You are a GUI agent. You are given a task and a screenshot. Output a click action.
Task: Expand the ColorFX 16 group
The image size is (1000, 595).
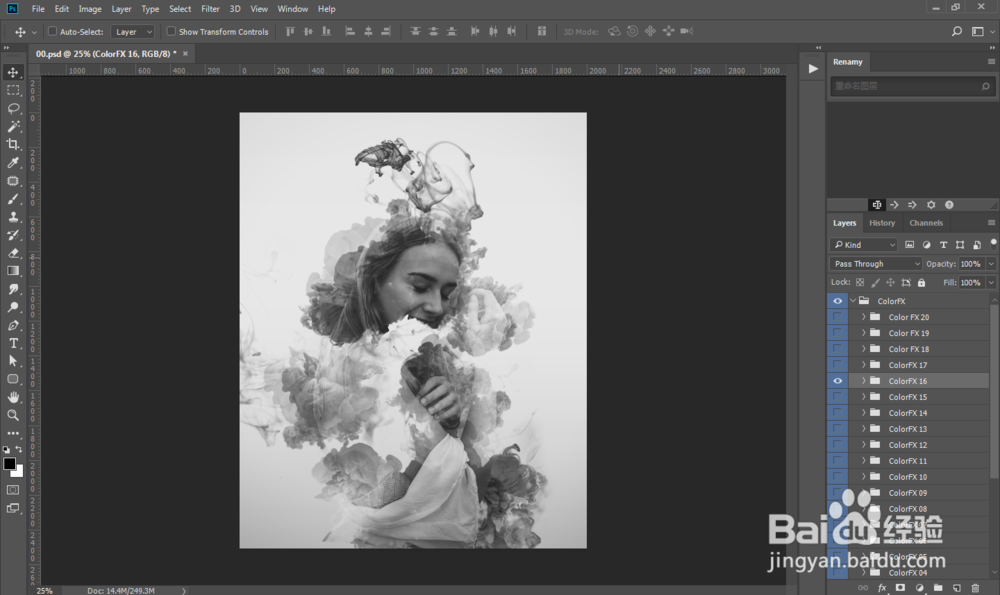864,381
